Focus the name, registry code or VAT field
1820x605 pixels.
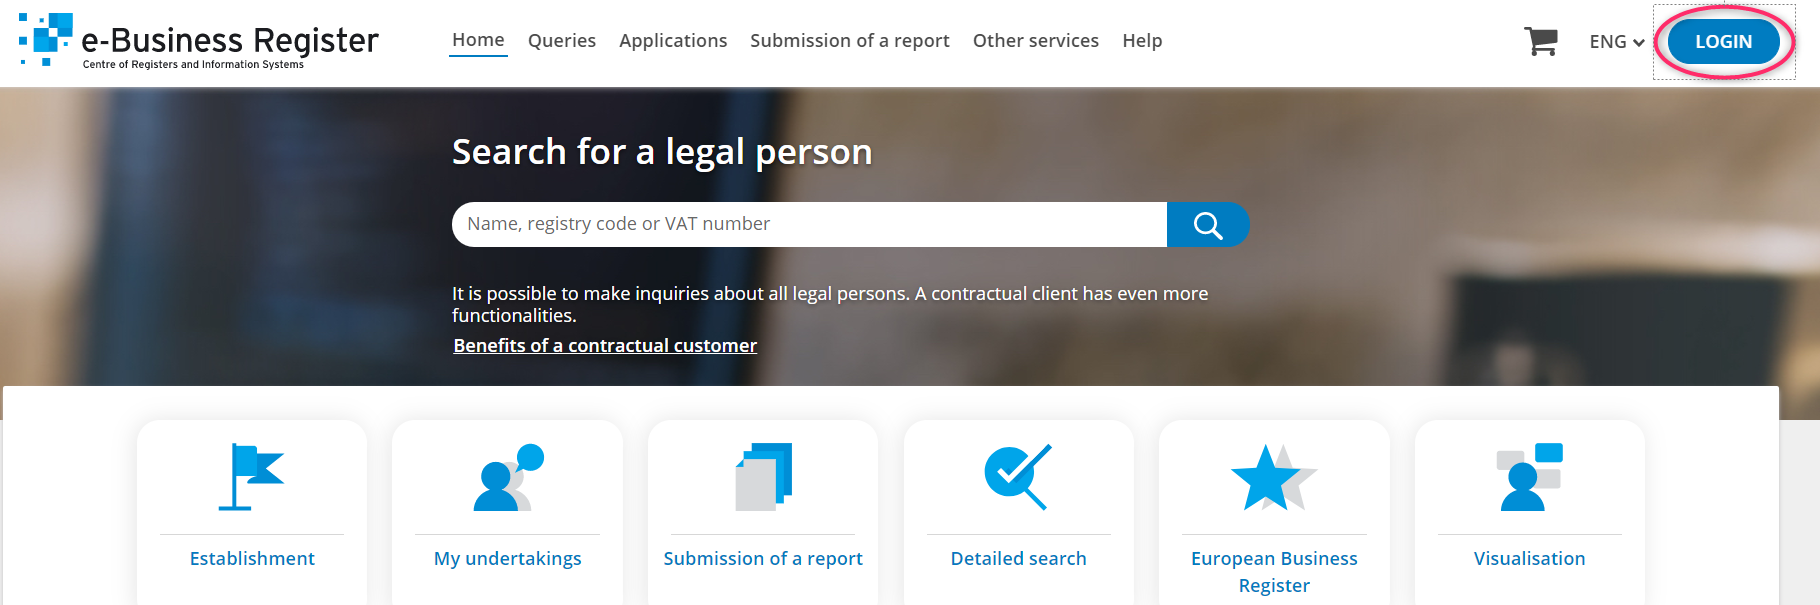[x=810, y=224]
